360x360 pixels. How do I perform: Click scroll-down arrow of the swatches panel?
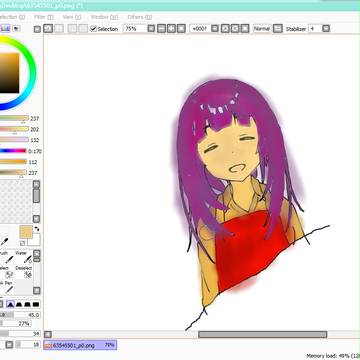(37, 219)
